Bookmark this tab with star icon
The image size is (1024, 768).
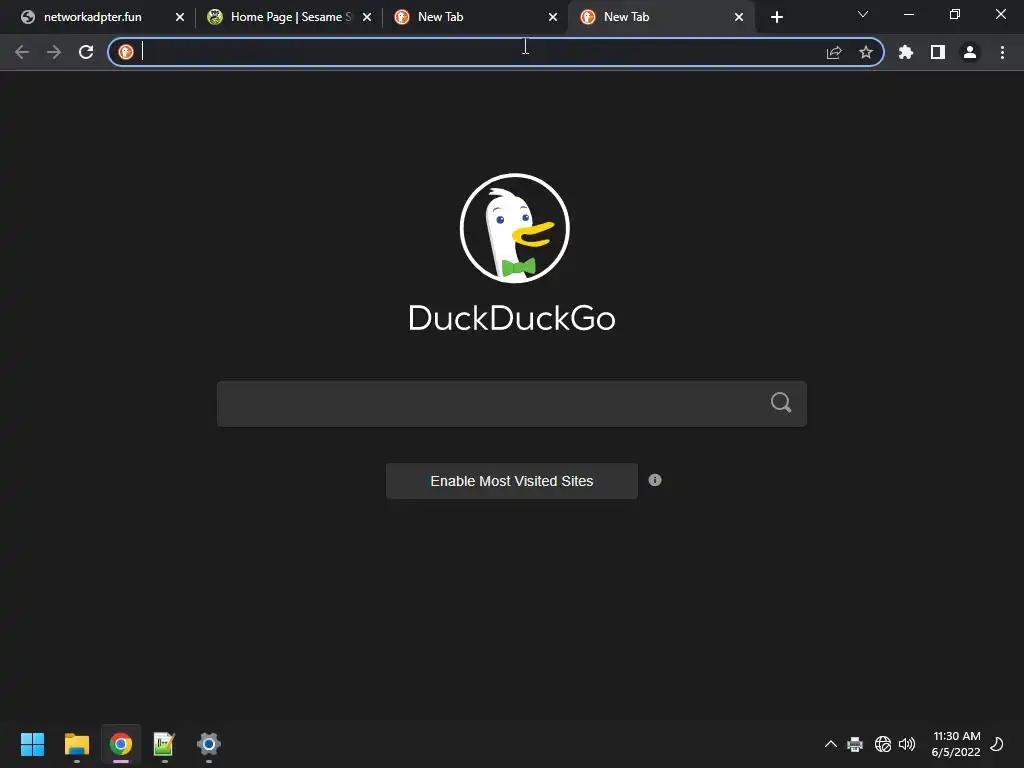866,52
